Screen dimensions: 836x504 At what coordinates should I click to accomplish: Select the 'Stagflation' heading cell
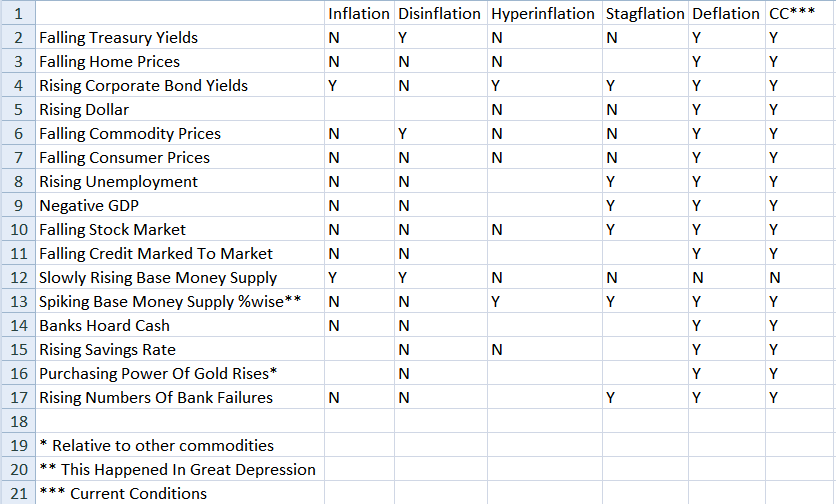pyautogui.click(x=645, y=14)
